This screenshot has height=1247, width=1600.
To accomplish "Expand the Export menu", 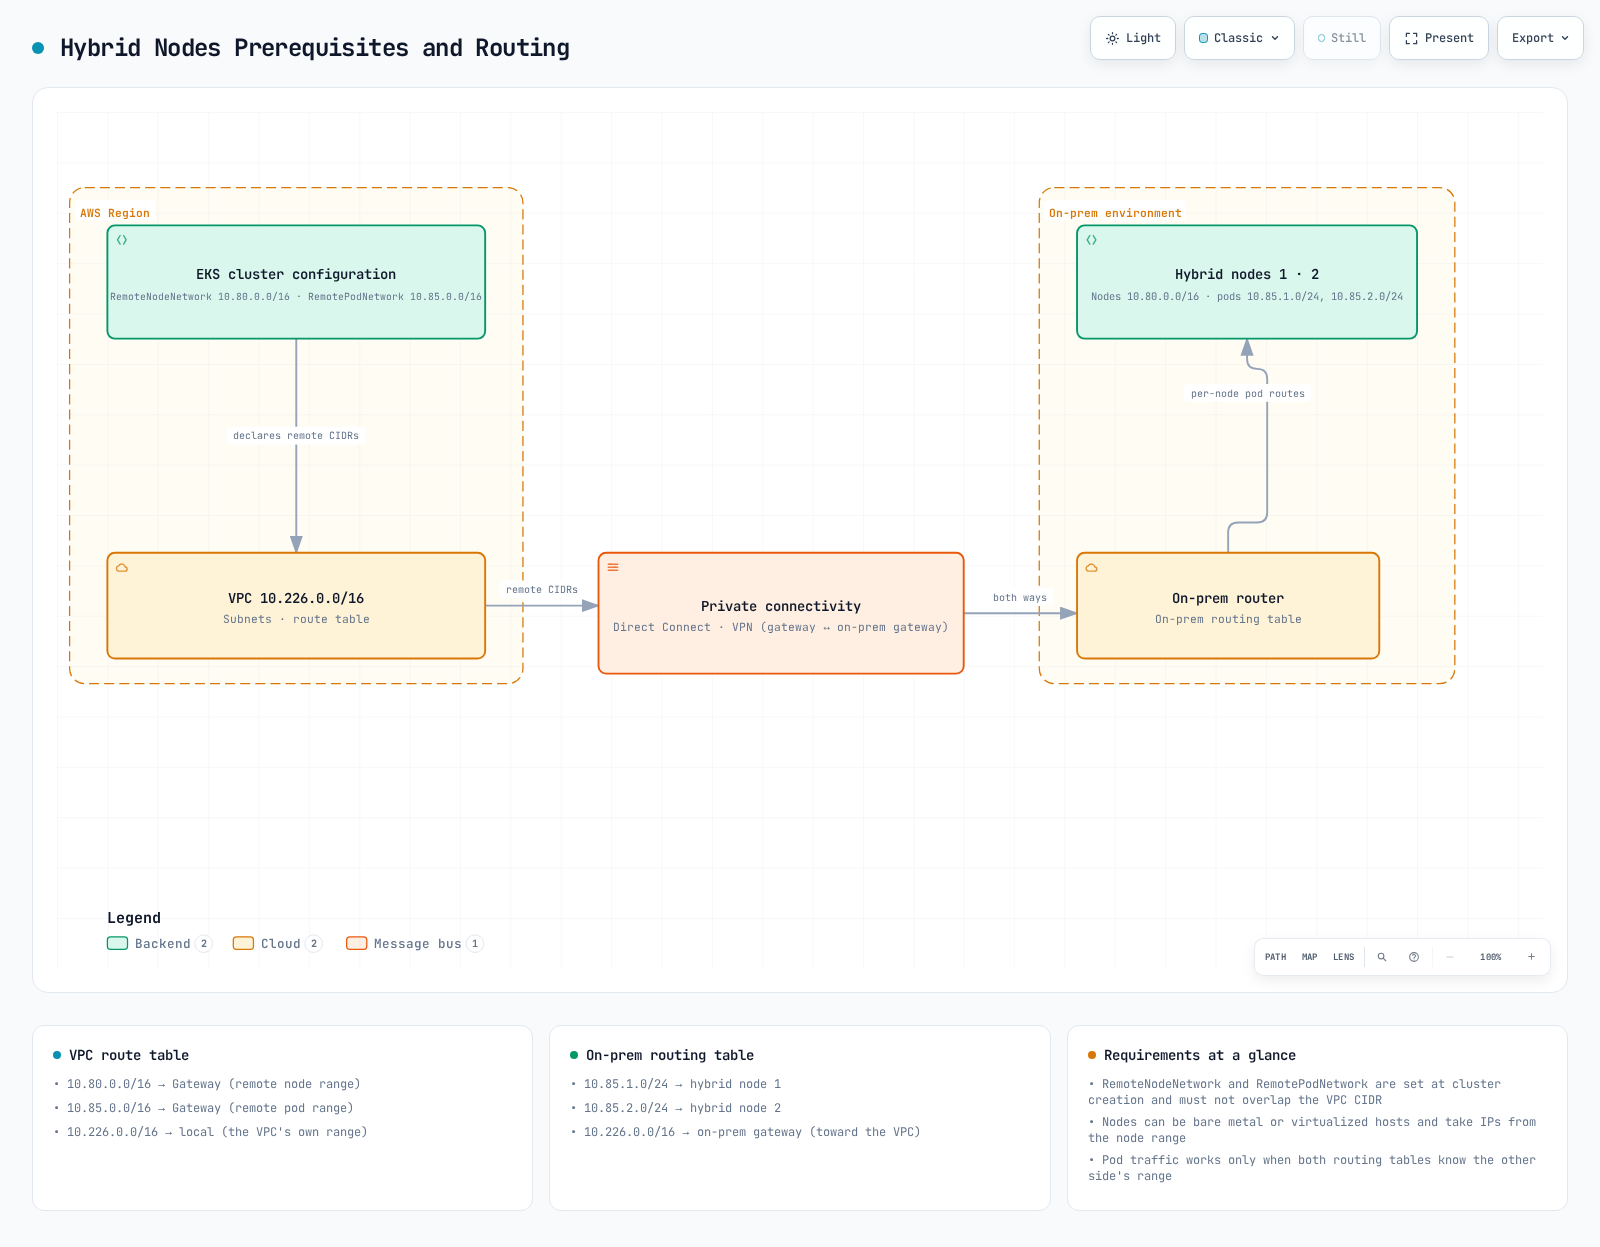I will (x=1540, y=38).
